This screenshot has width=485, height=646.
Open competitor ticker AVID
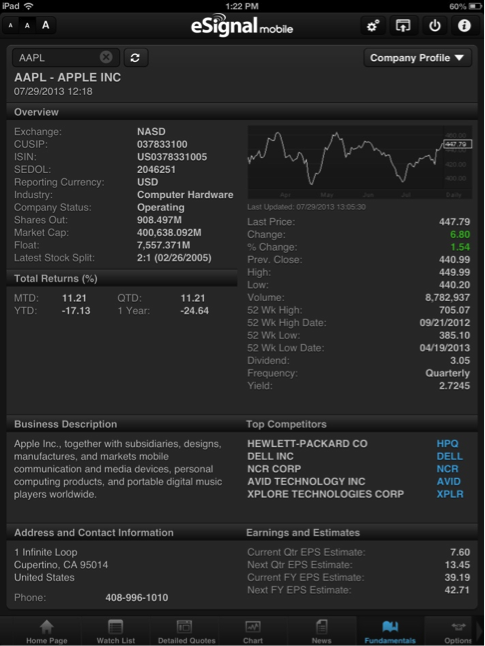point(448,482)
